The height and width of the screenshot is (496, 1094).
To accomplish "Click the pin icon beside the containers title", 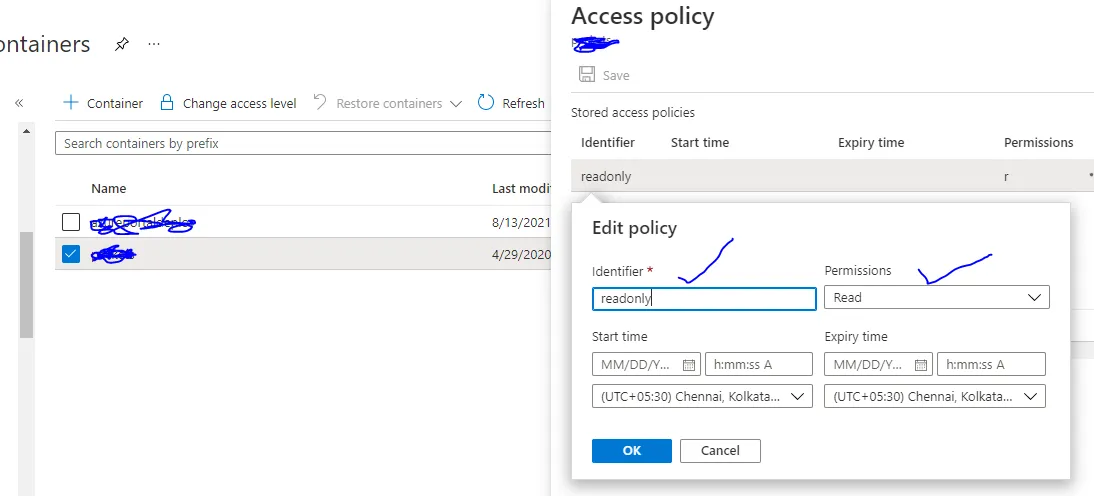I will pyautogui.click(x=122, y=44).
